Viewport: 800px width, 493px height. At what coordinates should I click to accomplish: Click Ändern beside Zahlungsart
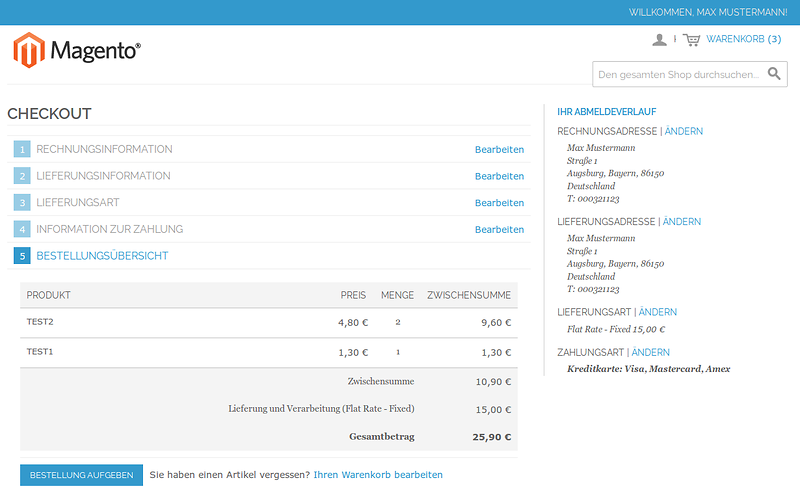[650, 352]
